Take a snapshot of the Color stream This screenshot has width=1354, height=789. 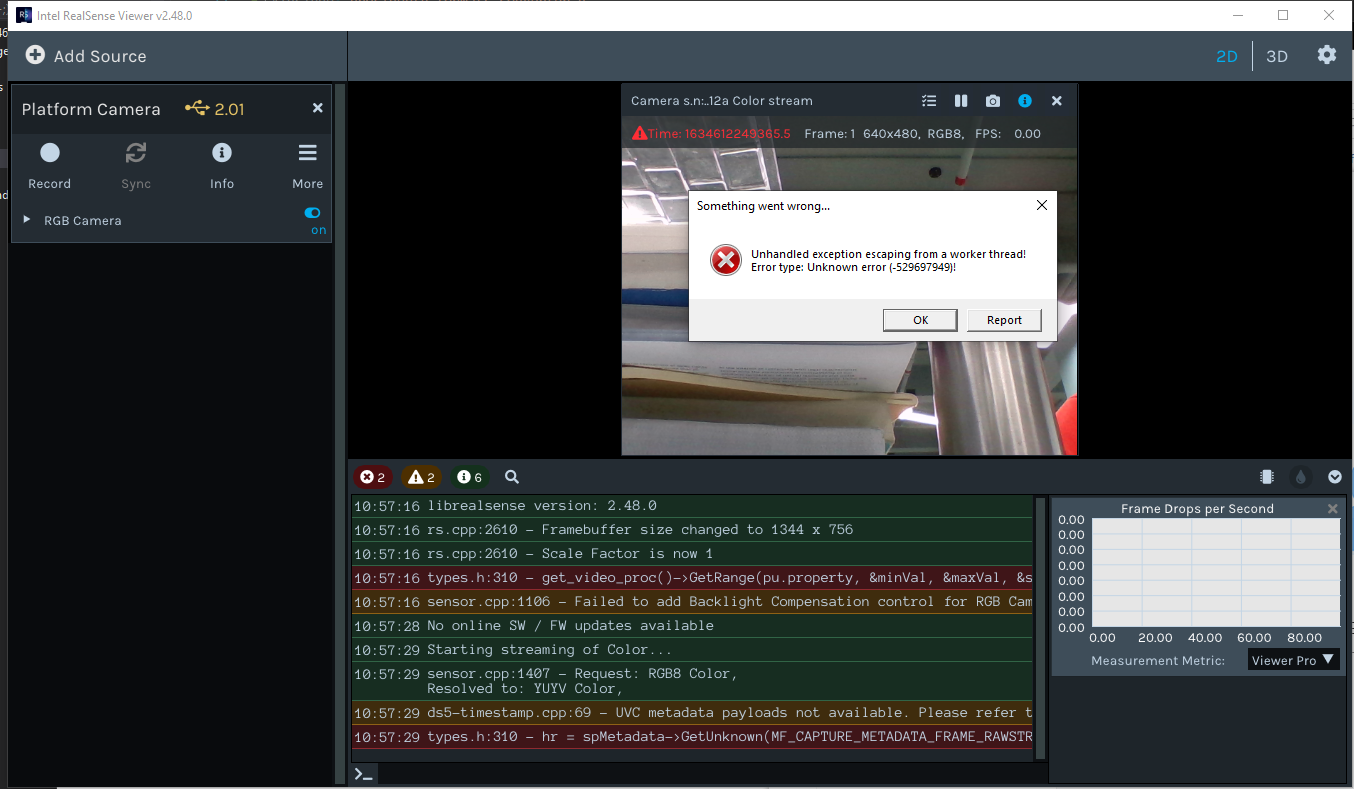992,100
